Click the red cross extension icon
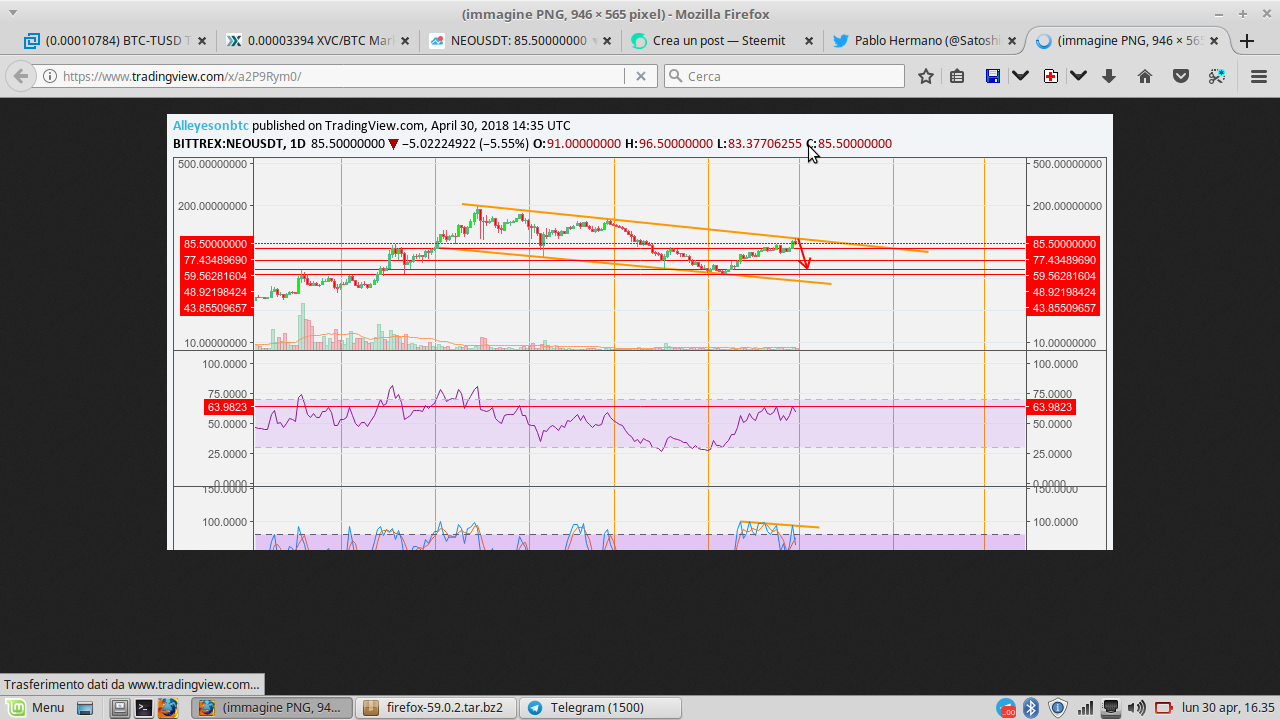 click(x=1050, y=76)
